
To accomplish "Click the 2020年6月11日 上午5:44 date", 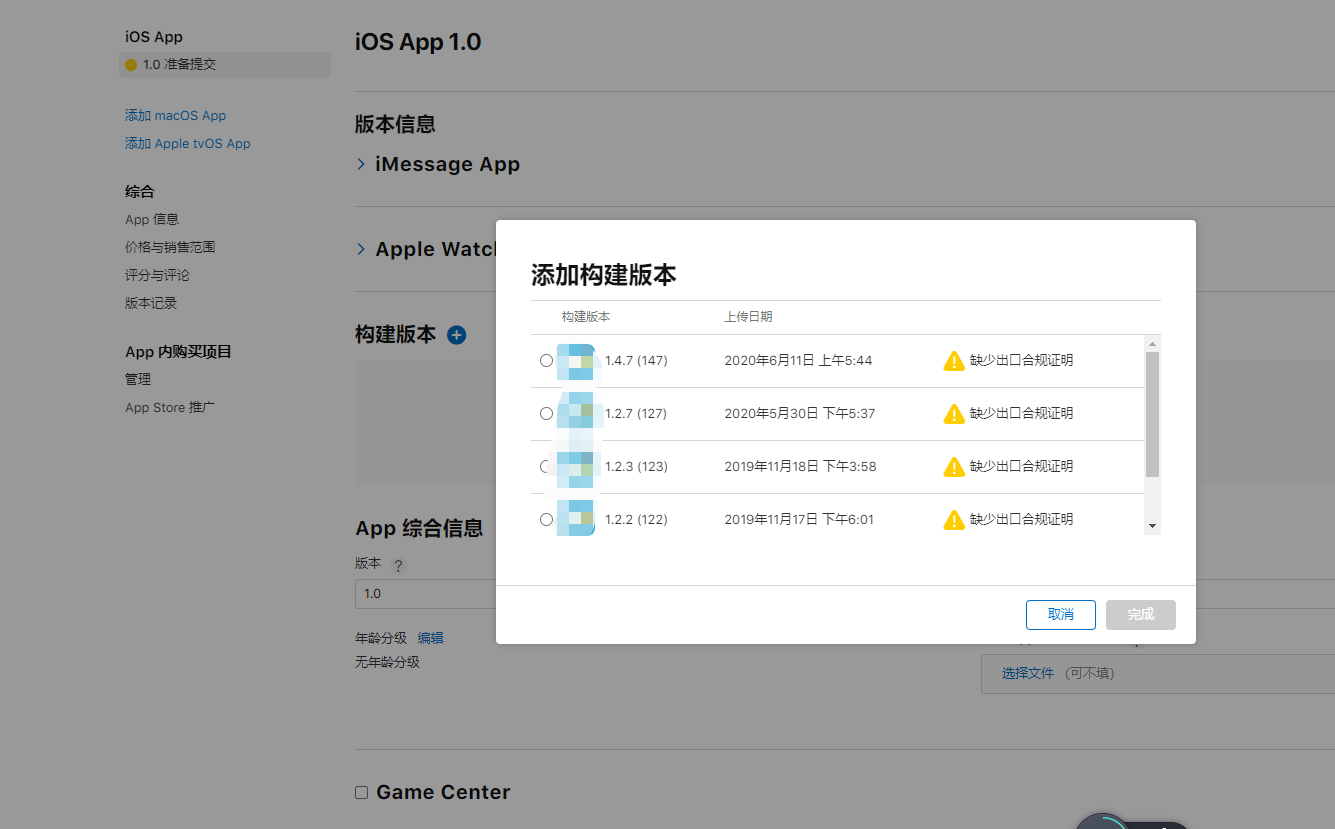I will click(x=799, y=360).
